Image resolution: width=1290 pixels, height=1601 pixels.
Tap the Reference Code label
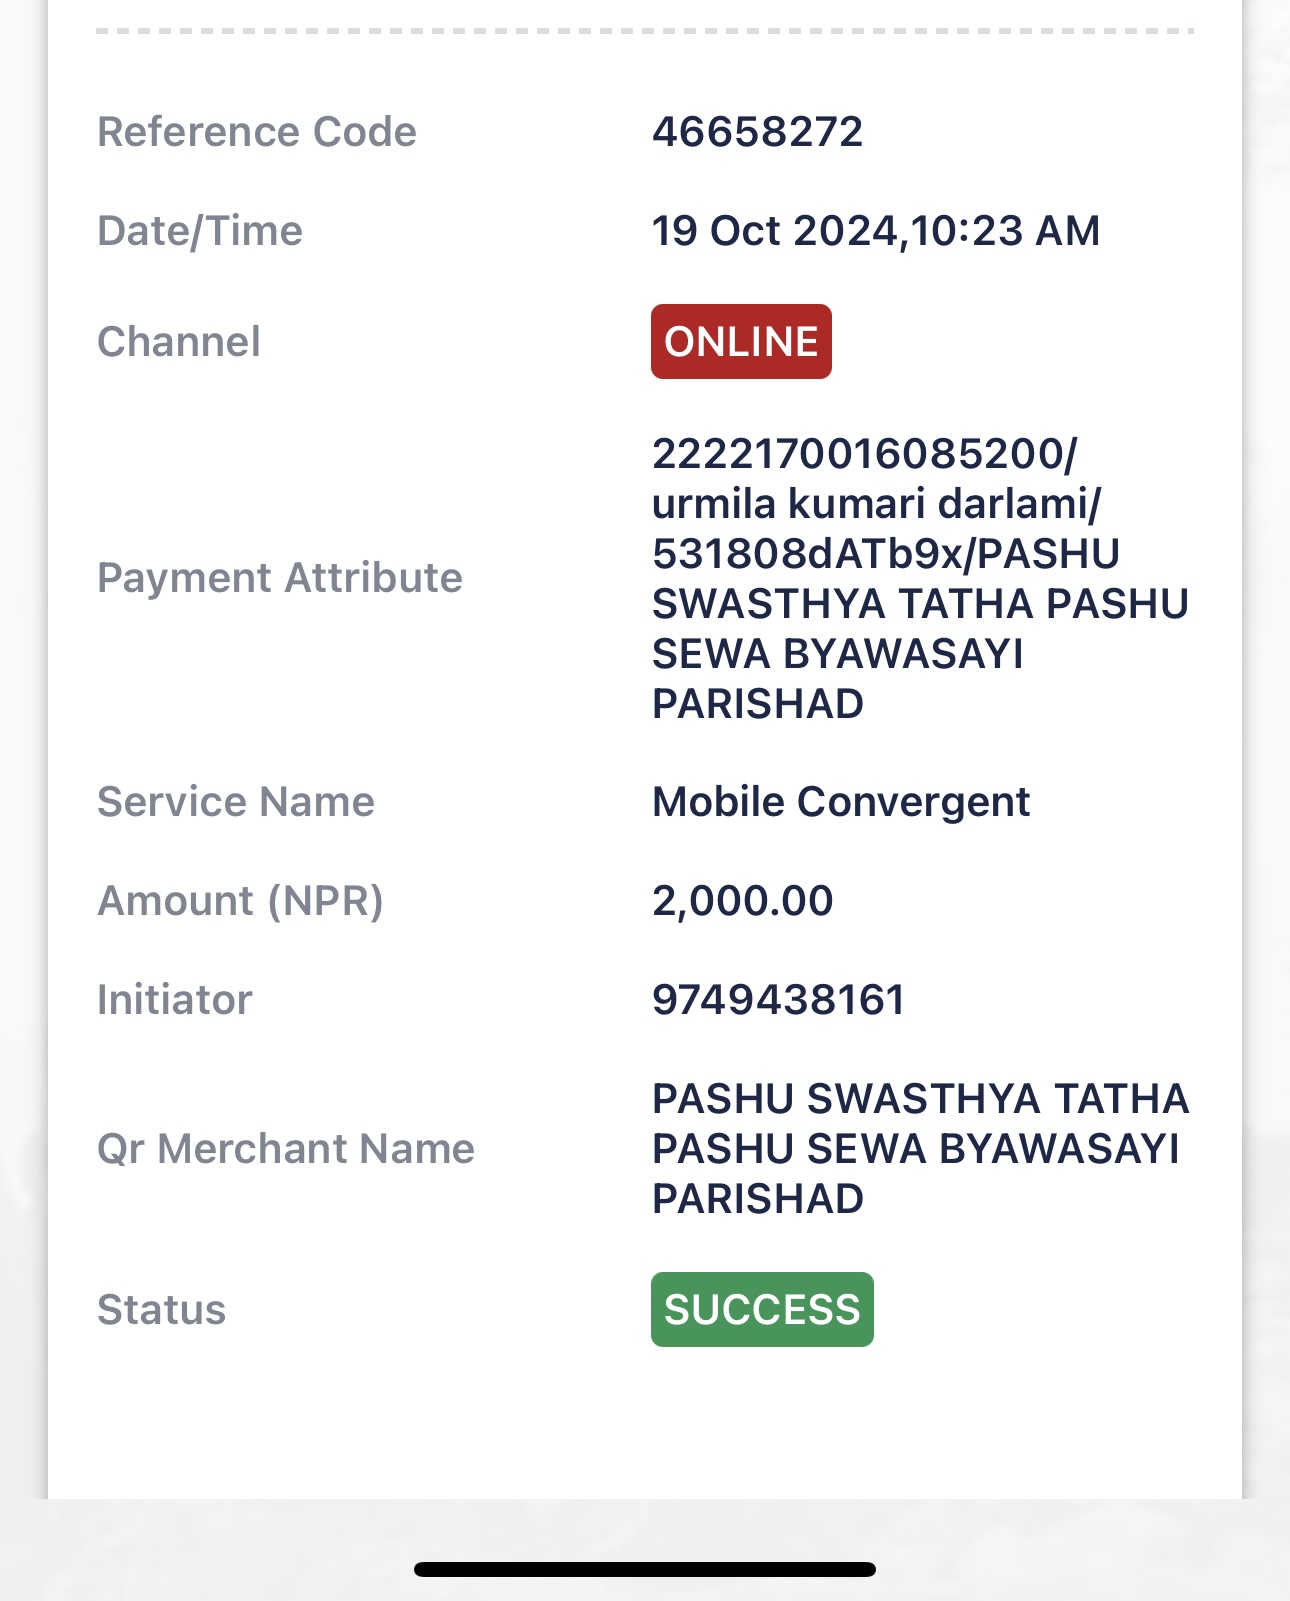[257, 132]
